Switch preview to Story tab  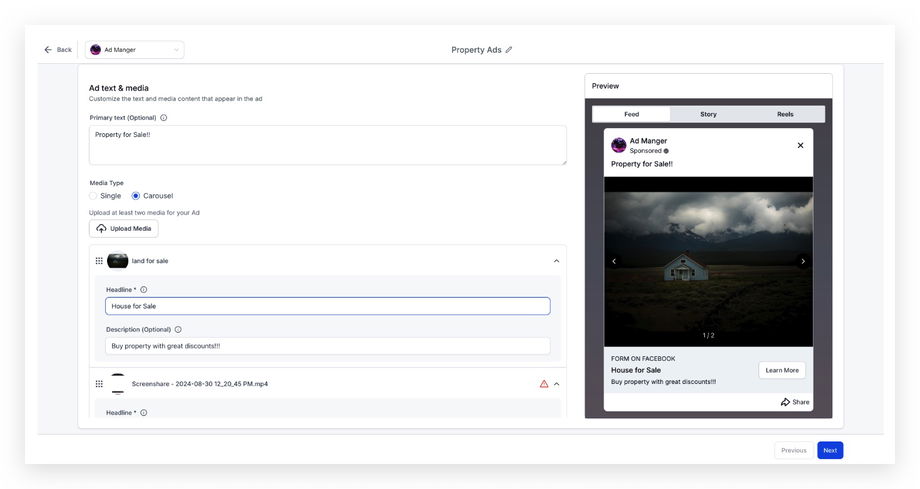708,114
